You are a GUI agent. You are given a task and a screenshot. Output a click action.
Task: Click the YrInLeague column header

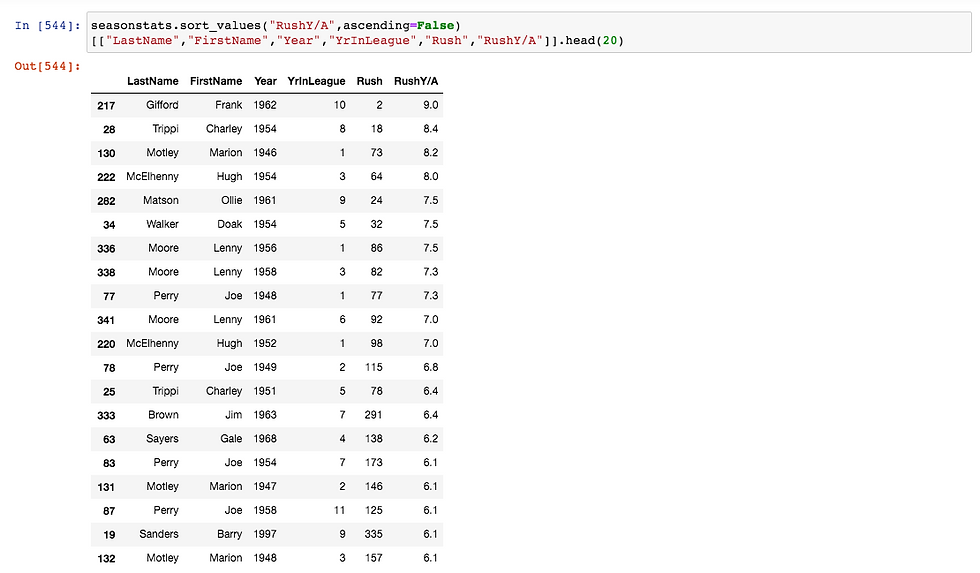(x=316, y=81)
